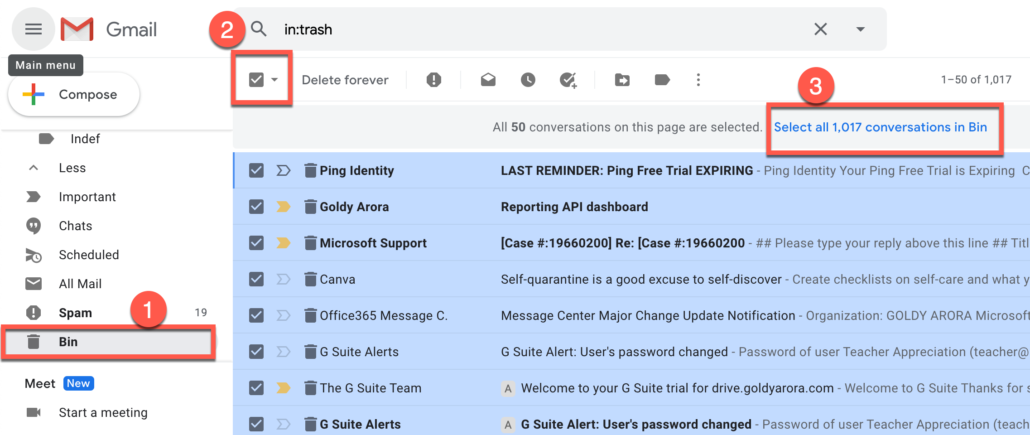Viewport: 1030px width, 435px height.
Task: Toggle importance marker on The G Suite Team email
Action: click(x=283, y=388)
